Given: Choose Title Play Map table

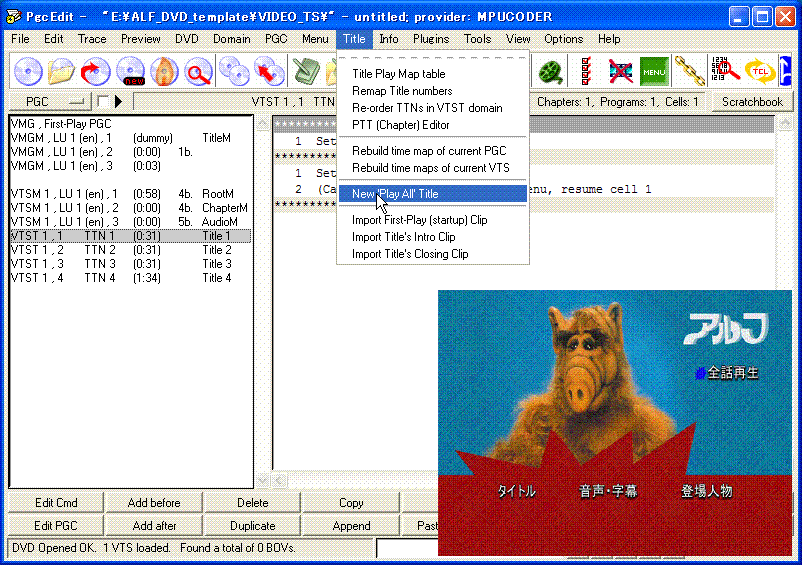Looking at the screenshot, I should click(433, 74).
